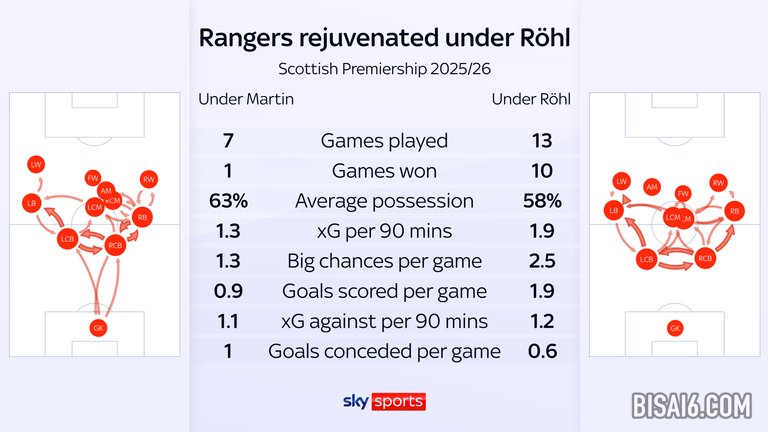Click the GK node on Martin's pitch map
The width and height of the screenshot is (768, 432).
(97, 327)
